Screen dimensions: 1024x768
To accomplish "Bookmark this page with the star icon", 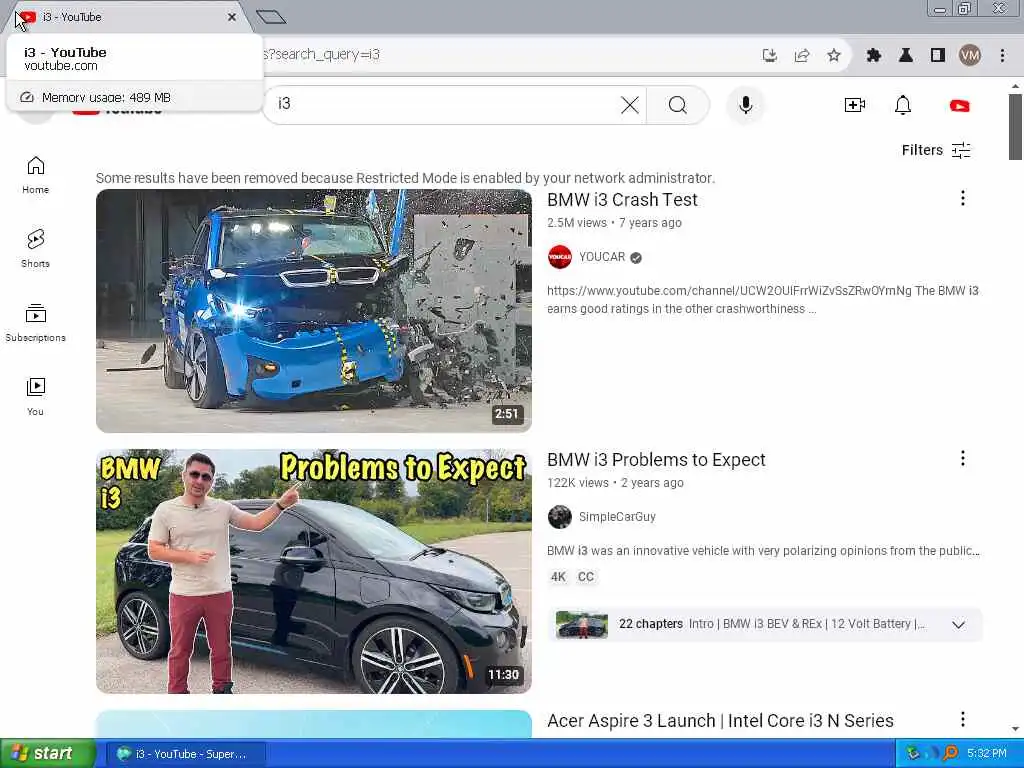I will coord(834,55).
